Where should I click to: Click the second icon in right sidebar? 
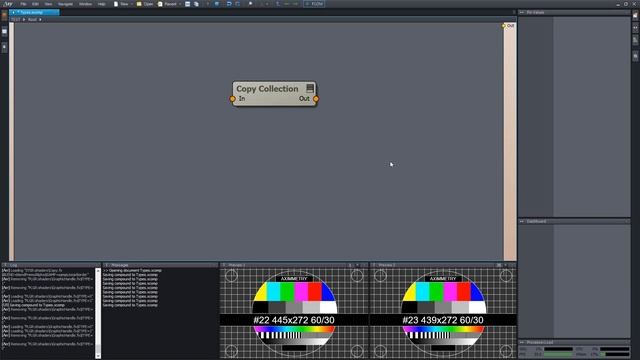pyautogui.click(x=636, y=28)
